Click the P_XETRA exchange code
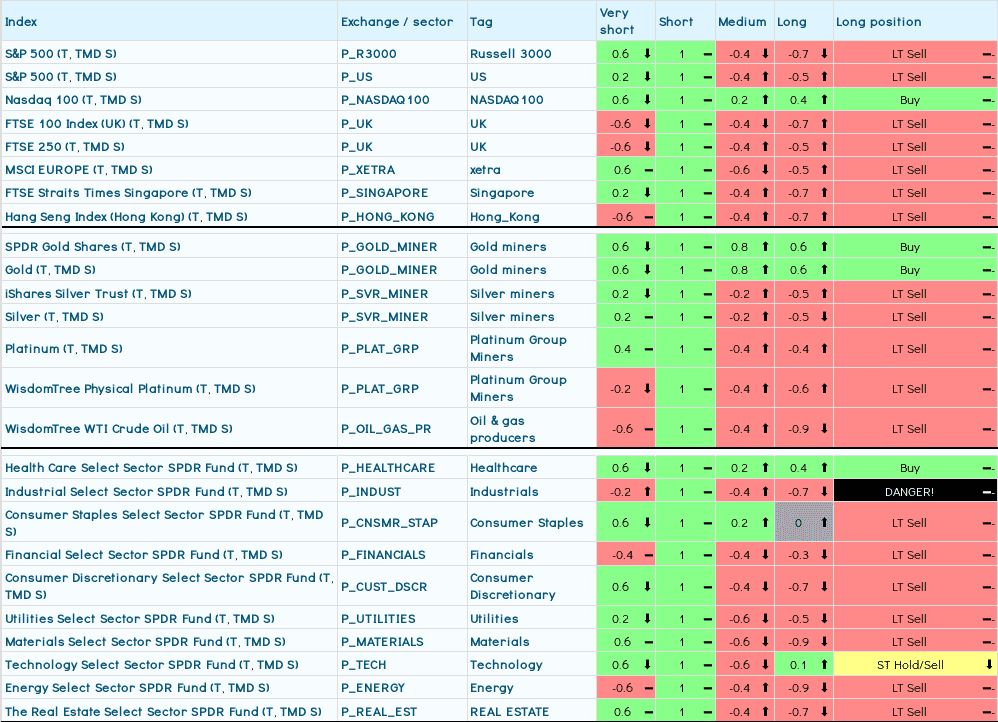Viewport: 998px width, 722px height. click(368, 170)
